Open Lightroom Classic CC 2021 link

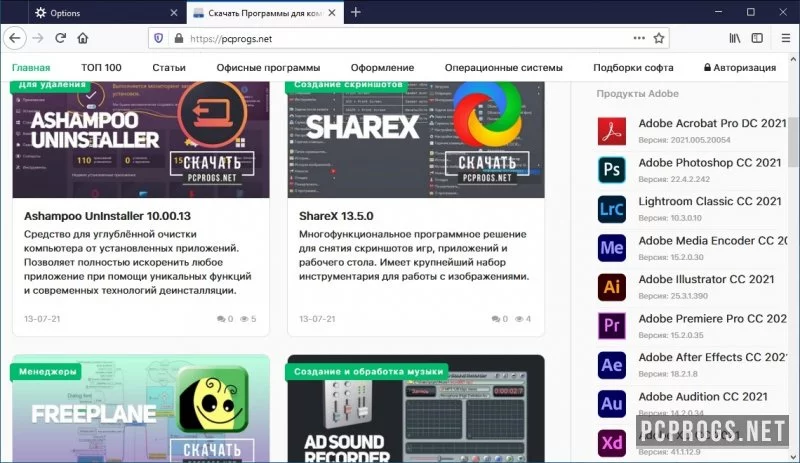coord(710,201)
